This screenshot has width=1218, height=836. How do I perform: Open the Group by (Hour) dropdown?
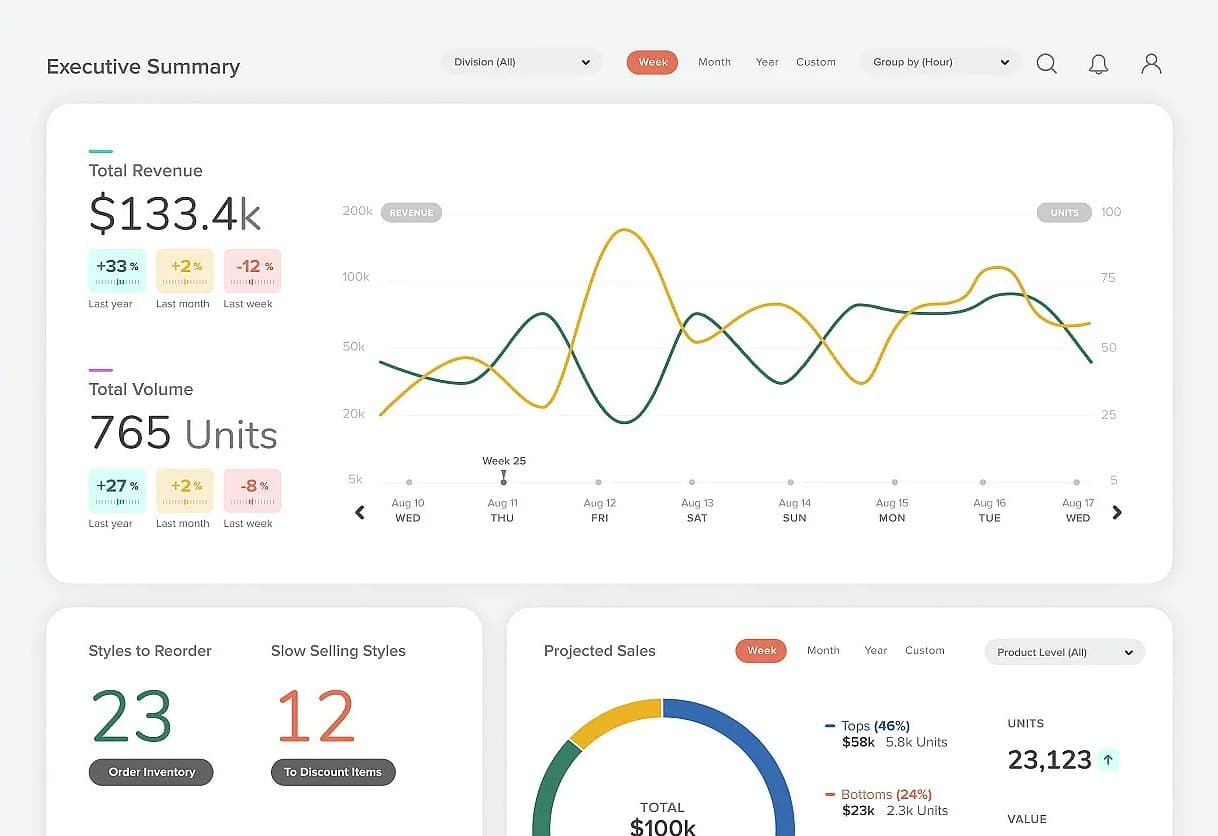pos(941,62)
